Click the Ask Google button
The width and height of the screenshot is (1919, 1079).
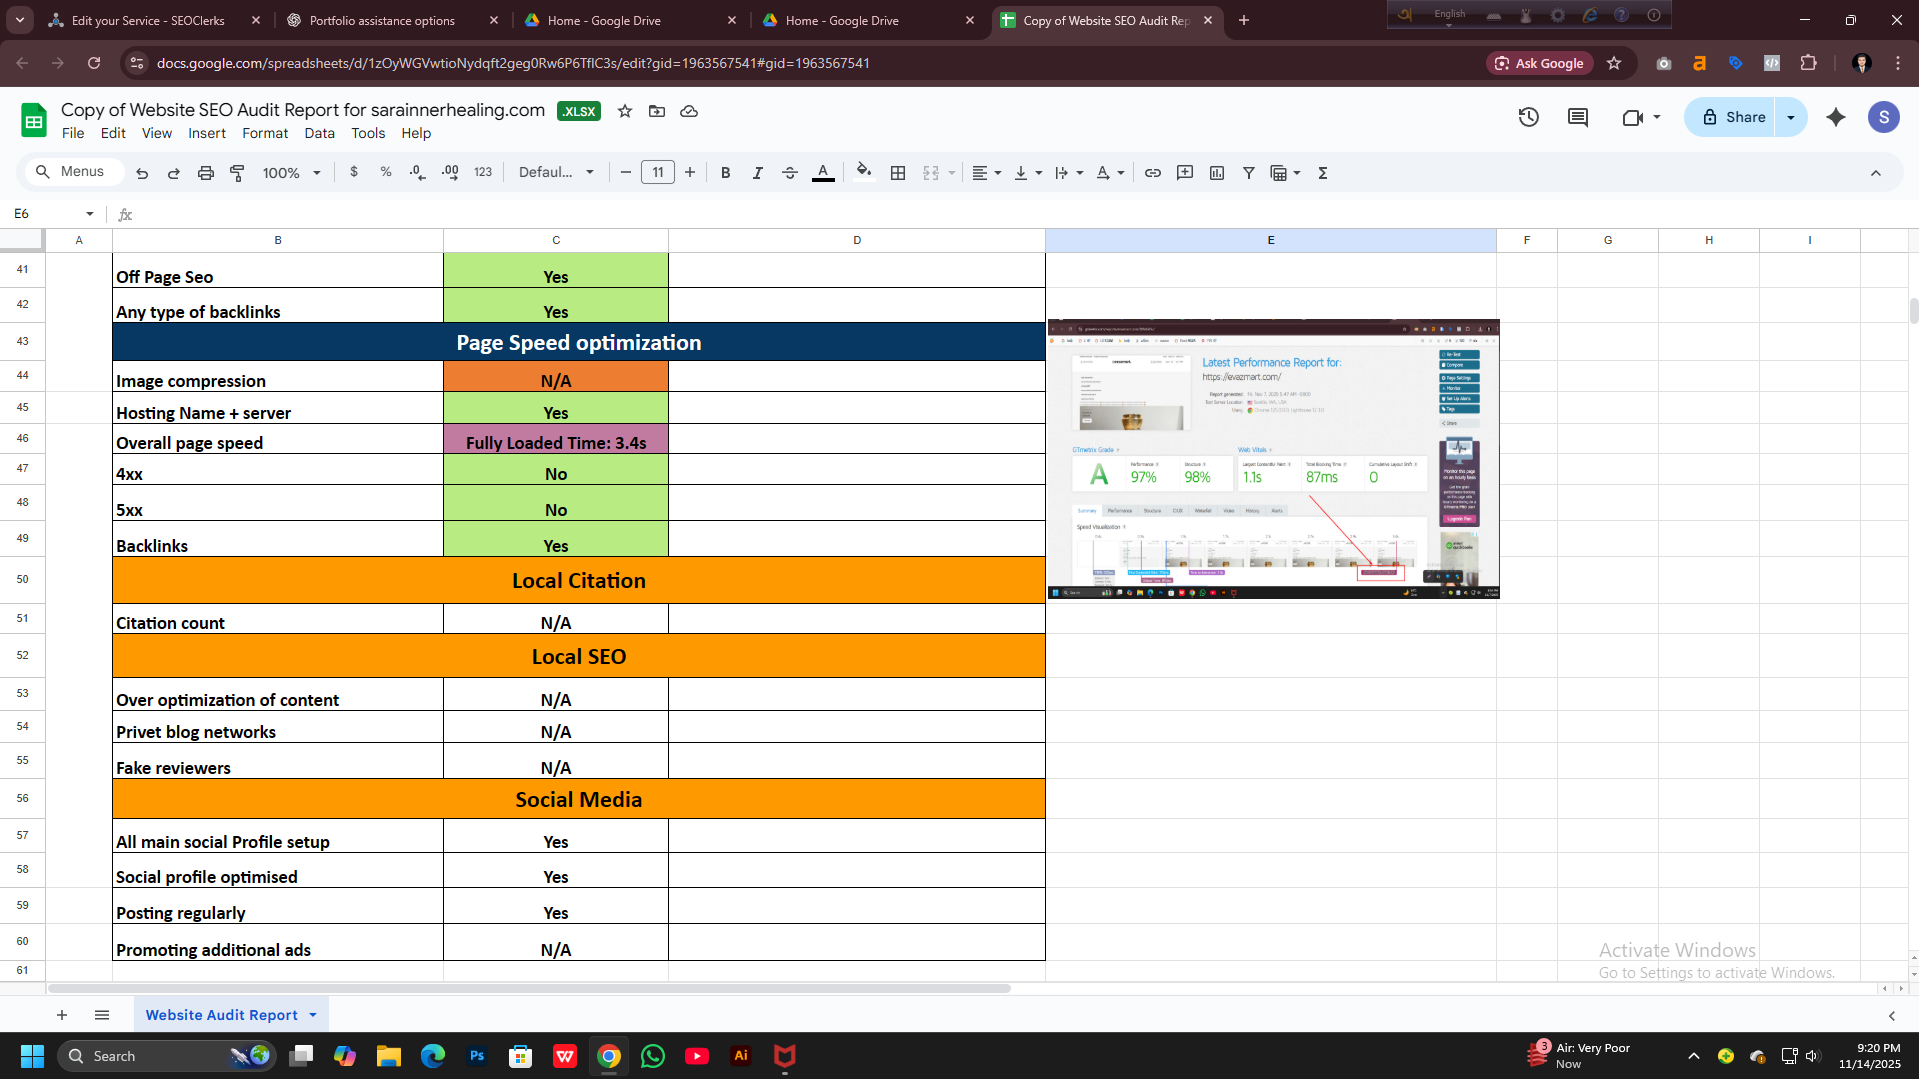point(1539,63)
